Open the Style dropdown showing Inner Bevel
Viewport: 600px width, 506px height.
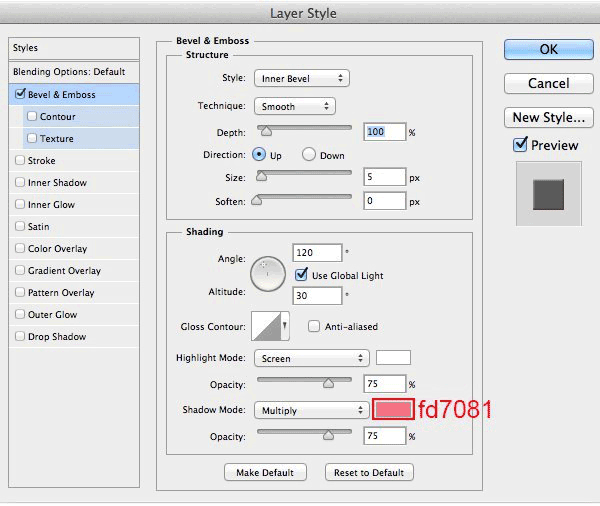(x=302, y=78)
